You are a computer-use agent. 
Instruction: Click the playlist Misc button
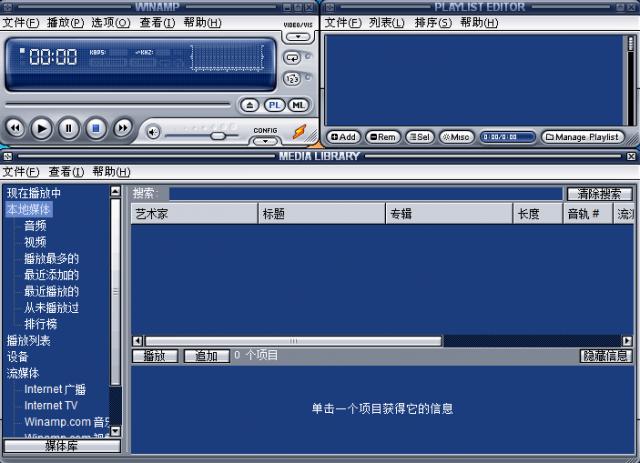(x=456, y=137)
